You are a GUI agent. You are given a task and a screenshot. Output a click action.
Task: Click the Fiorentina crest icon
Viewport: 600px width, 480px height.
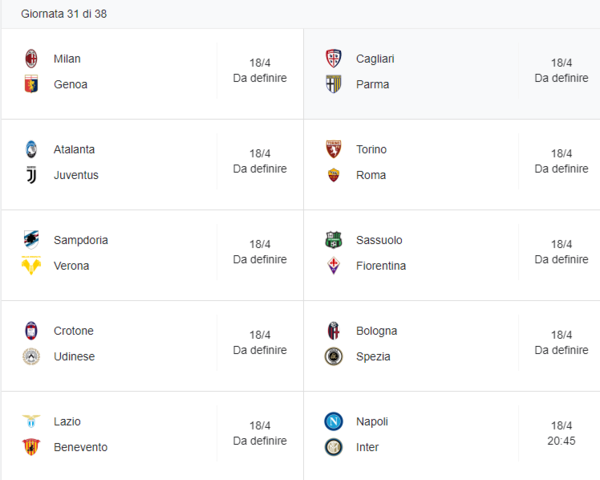(x=333, y=266)
